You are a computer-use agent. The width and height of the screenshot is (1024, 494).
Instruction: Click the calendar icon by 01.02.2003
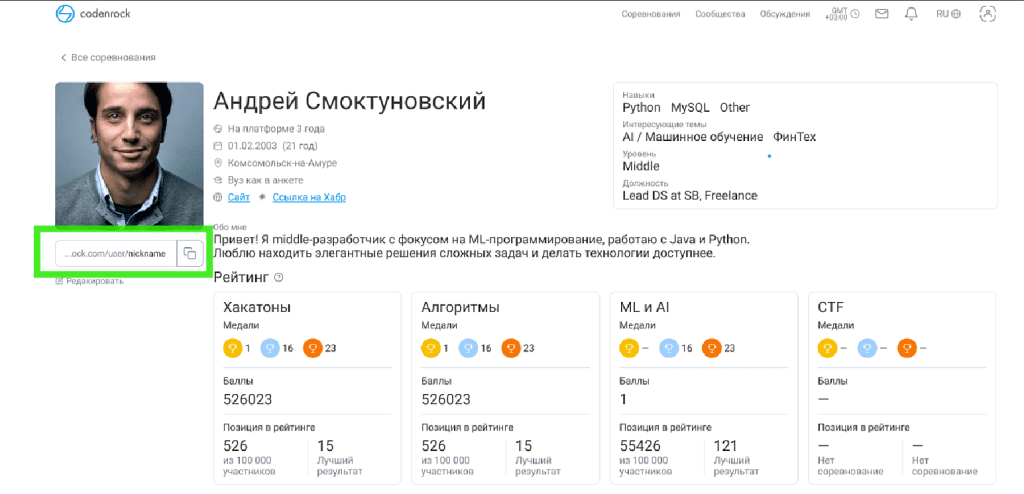(x=218, y=146)
